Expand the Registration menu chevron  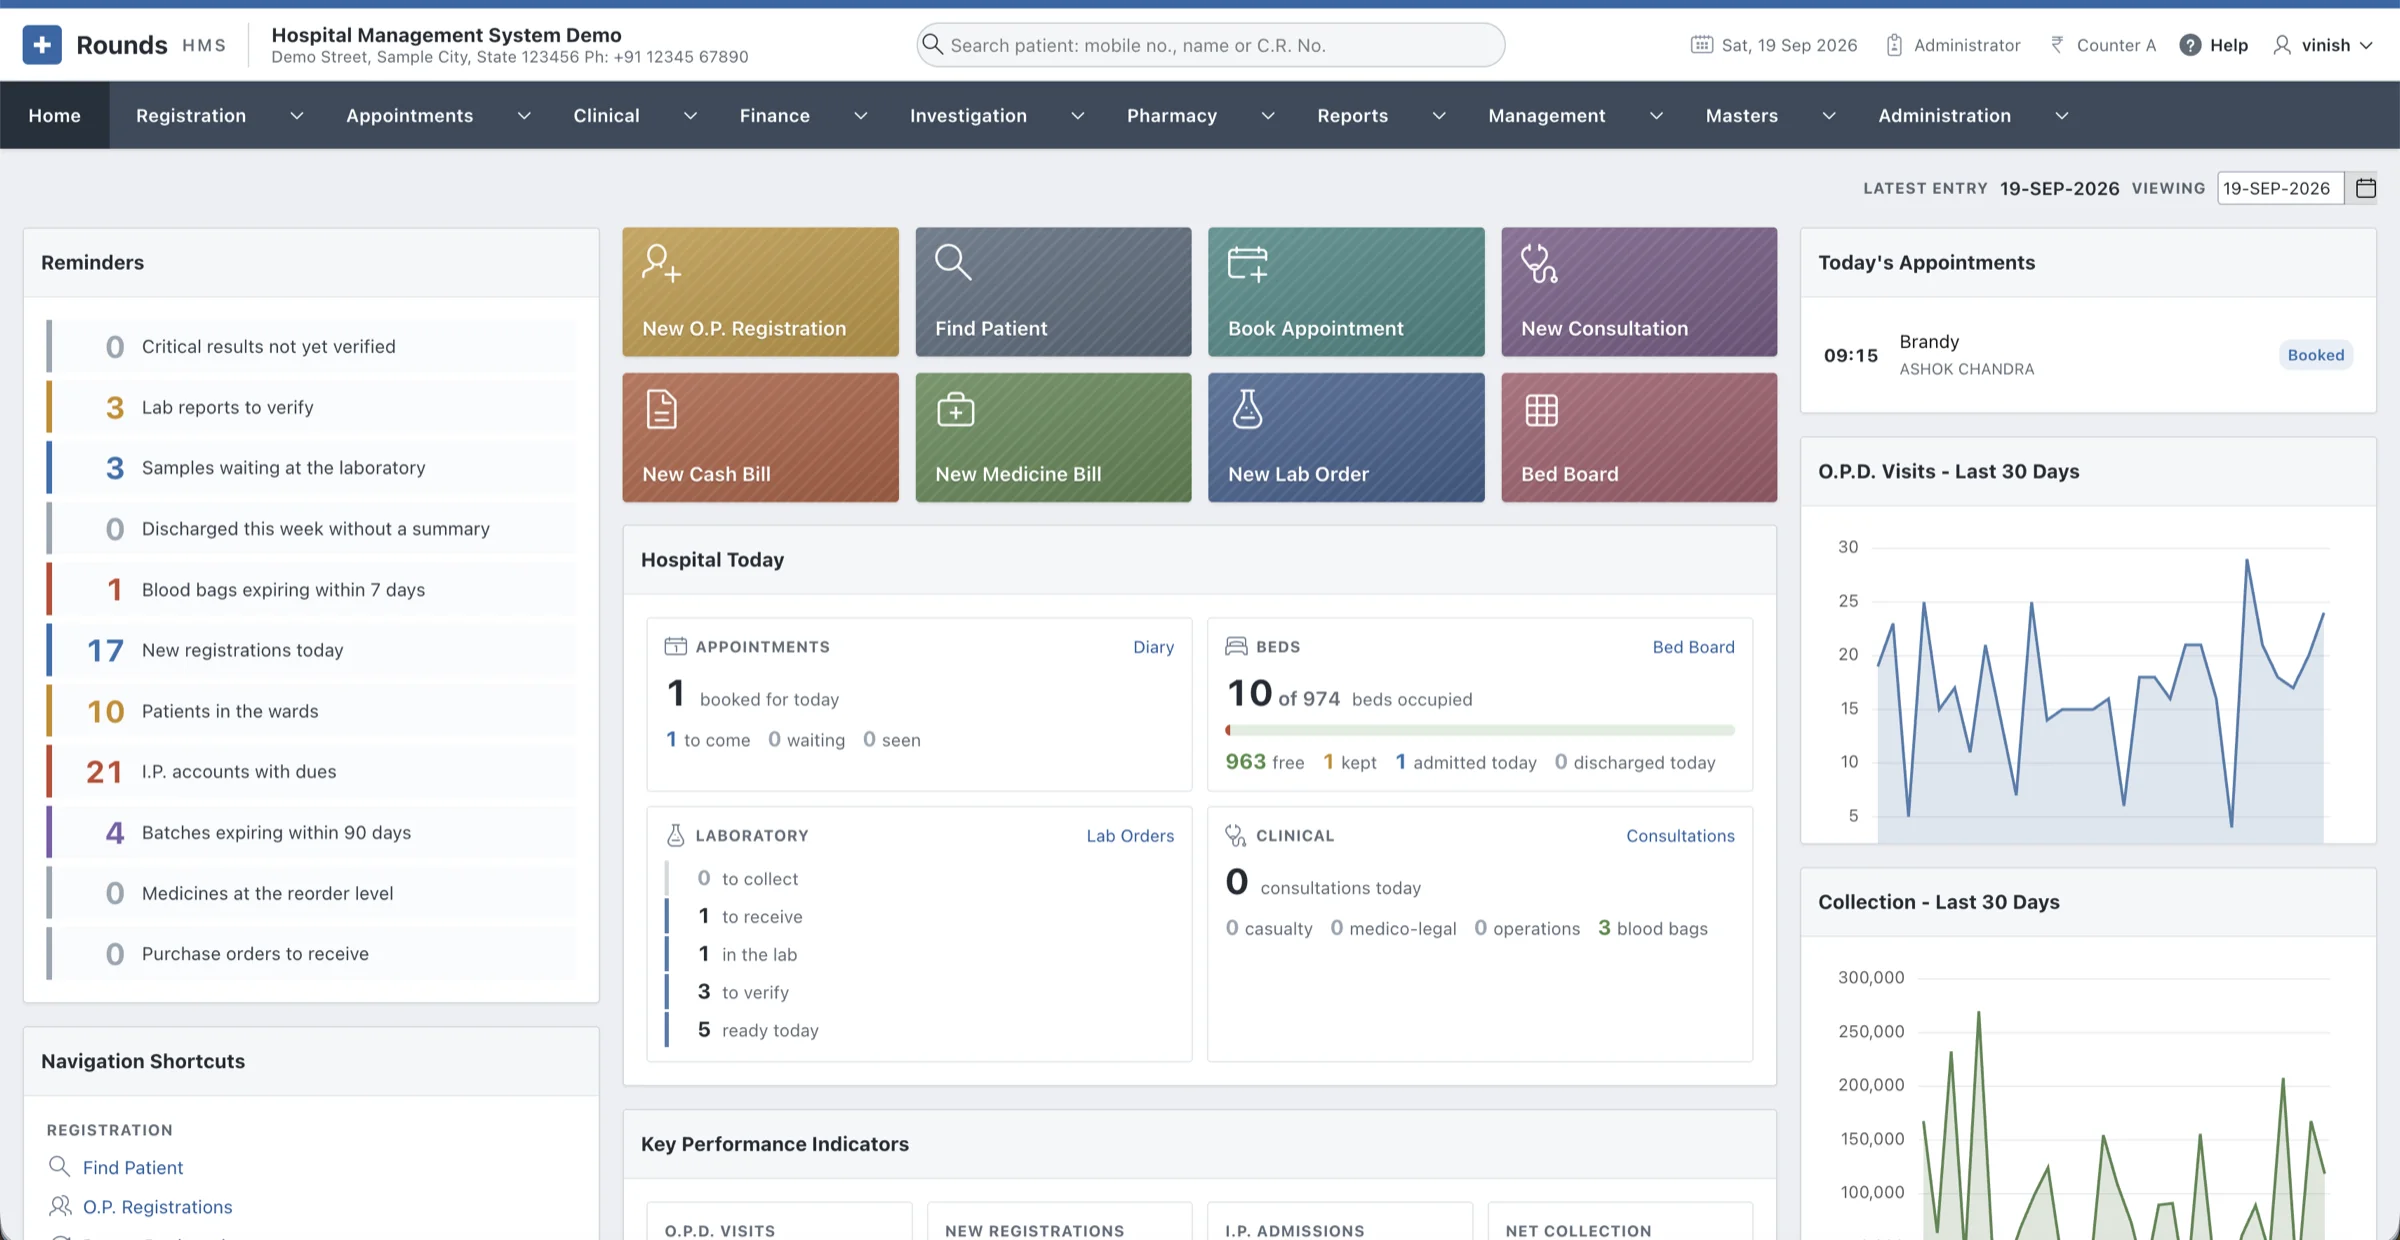pyautogui.click(x=297, y=116)
